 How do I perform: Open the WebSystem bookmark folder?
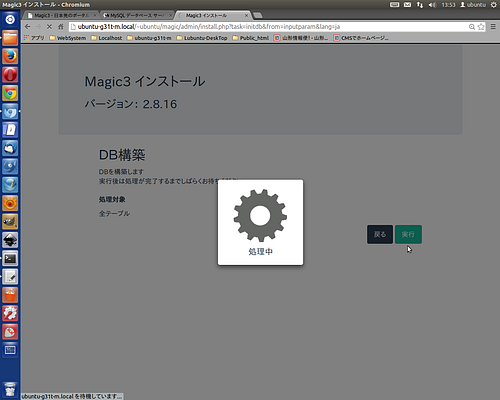point(68,38)
